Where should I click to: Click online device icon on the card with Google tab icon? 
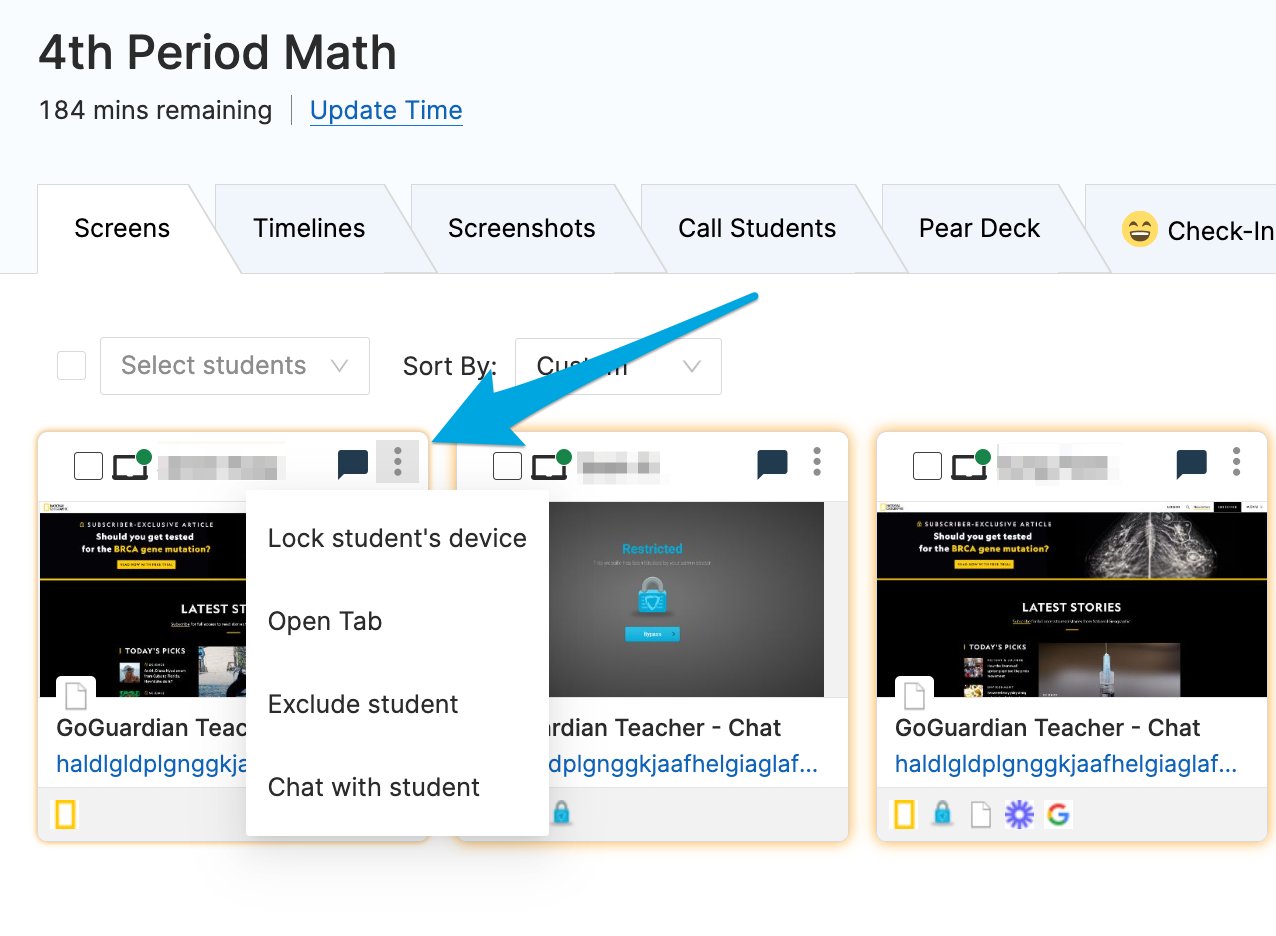[970, 465]
